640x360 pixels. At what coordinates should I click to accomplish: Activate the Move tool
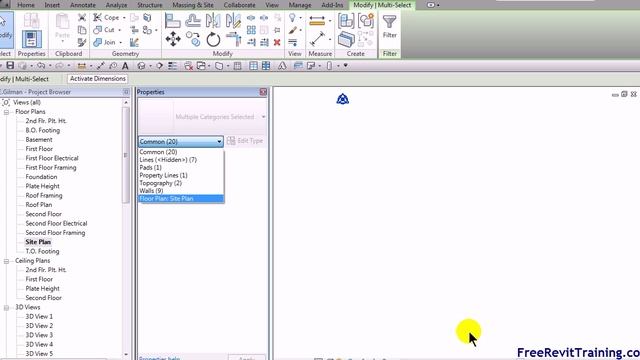tap(173, 40)
